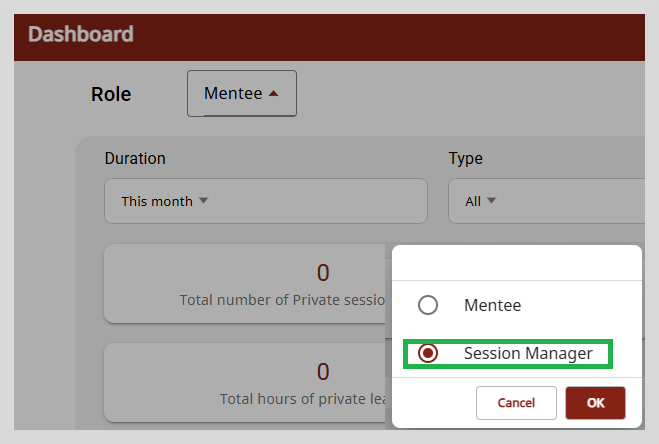Select the Session Manager radio button

(x=428, y=353)
